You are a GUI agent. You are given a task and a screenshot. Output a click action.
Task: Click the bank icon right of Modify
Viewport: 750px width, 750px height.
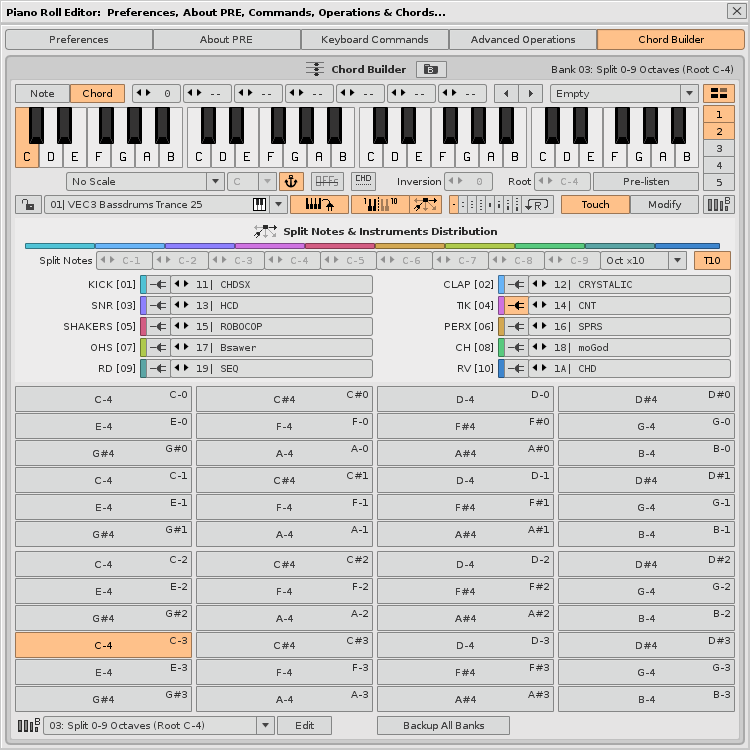(718, 204)
